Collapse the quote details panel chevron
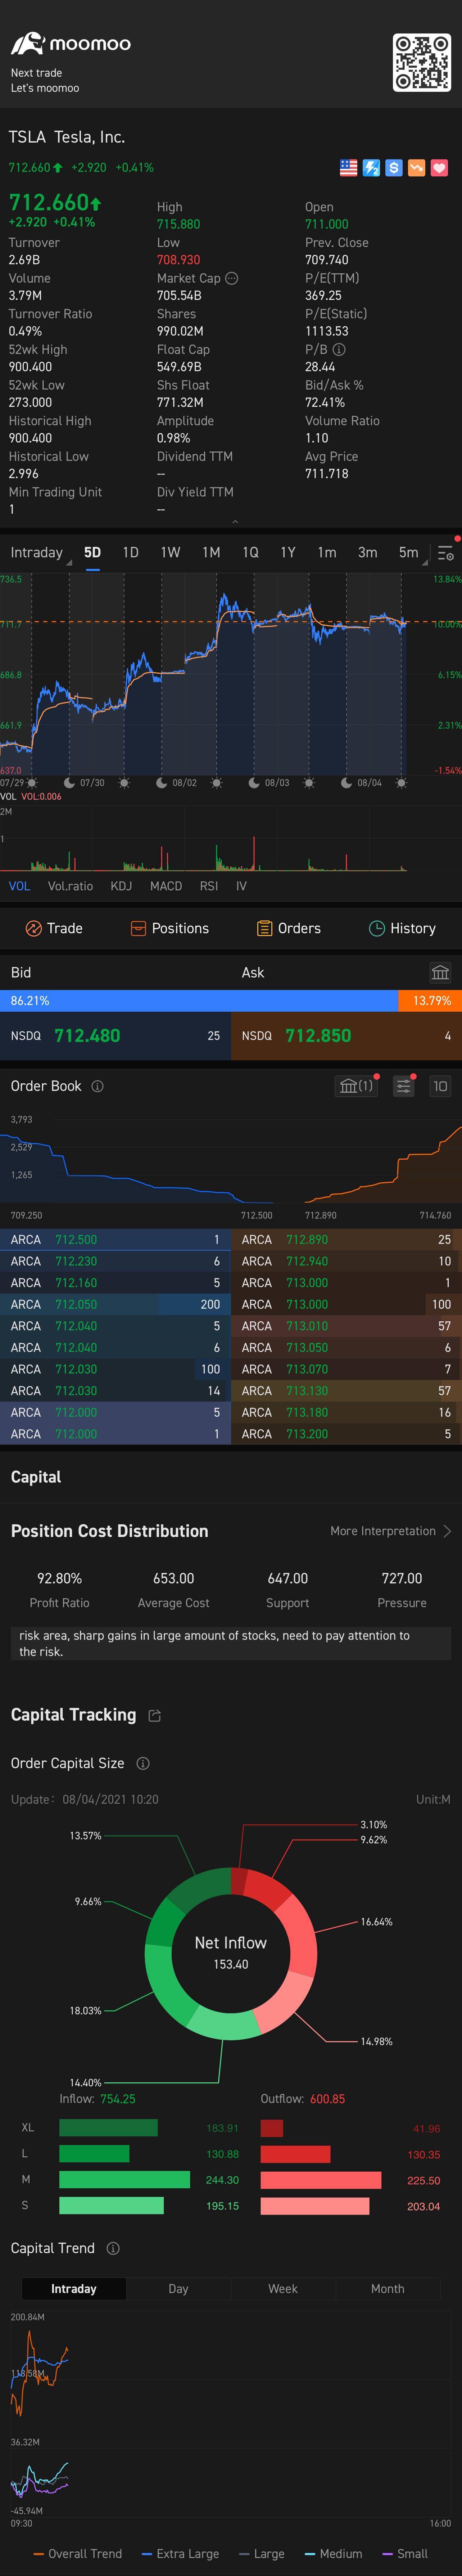Viewport: 462px width, 2576px height. coord(235,522)
